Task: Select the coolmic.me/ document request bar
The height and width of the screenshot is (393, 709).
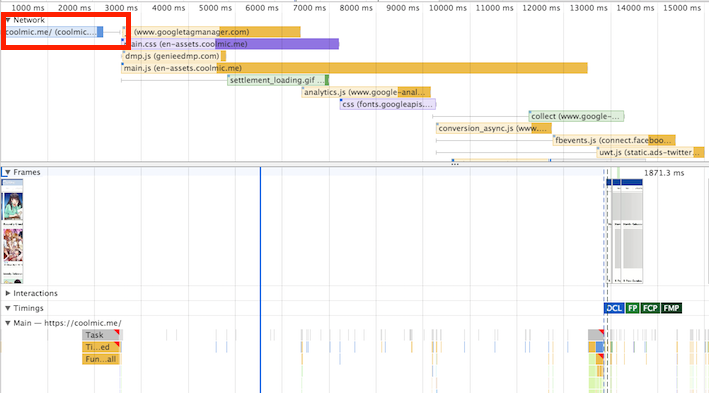Action: [x=54, y=32]
